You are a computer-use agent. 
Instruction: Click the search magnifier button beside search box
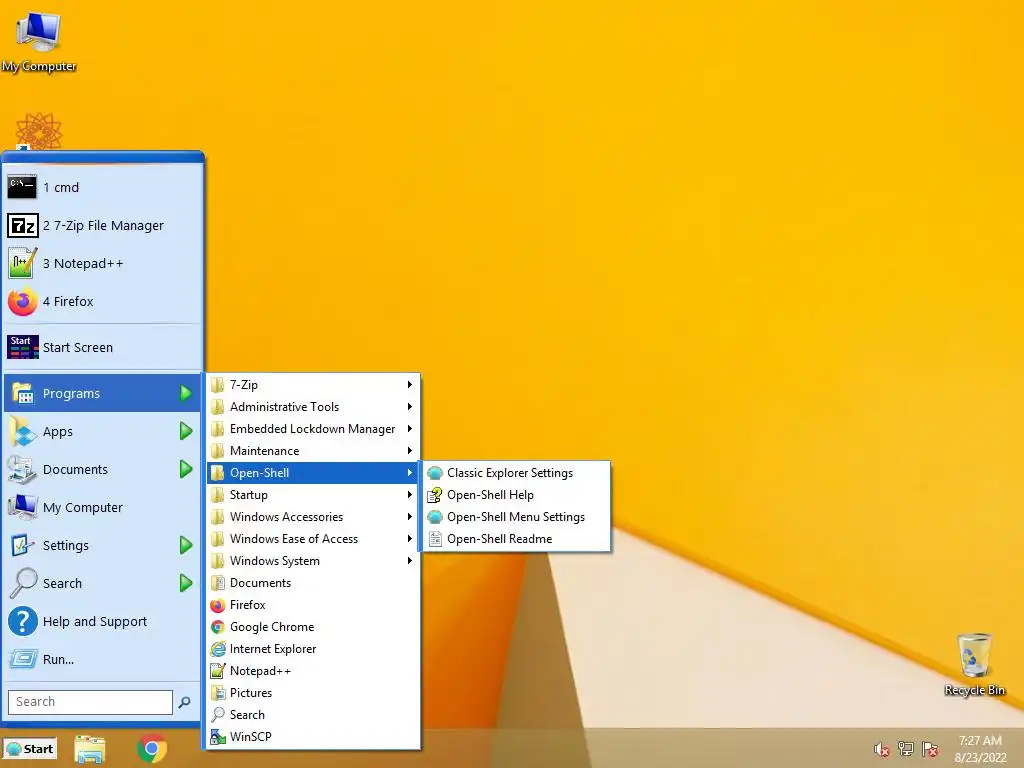[185, 702]
